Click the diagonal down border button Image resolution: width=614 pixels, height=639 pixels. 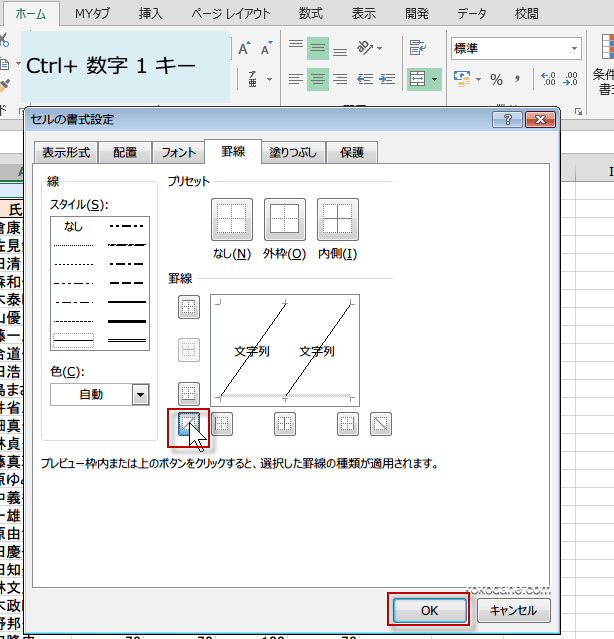[380, 425]
